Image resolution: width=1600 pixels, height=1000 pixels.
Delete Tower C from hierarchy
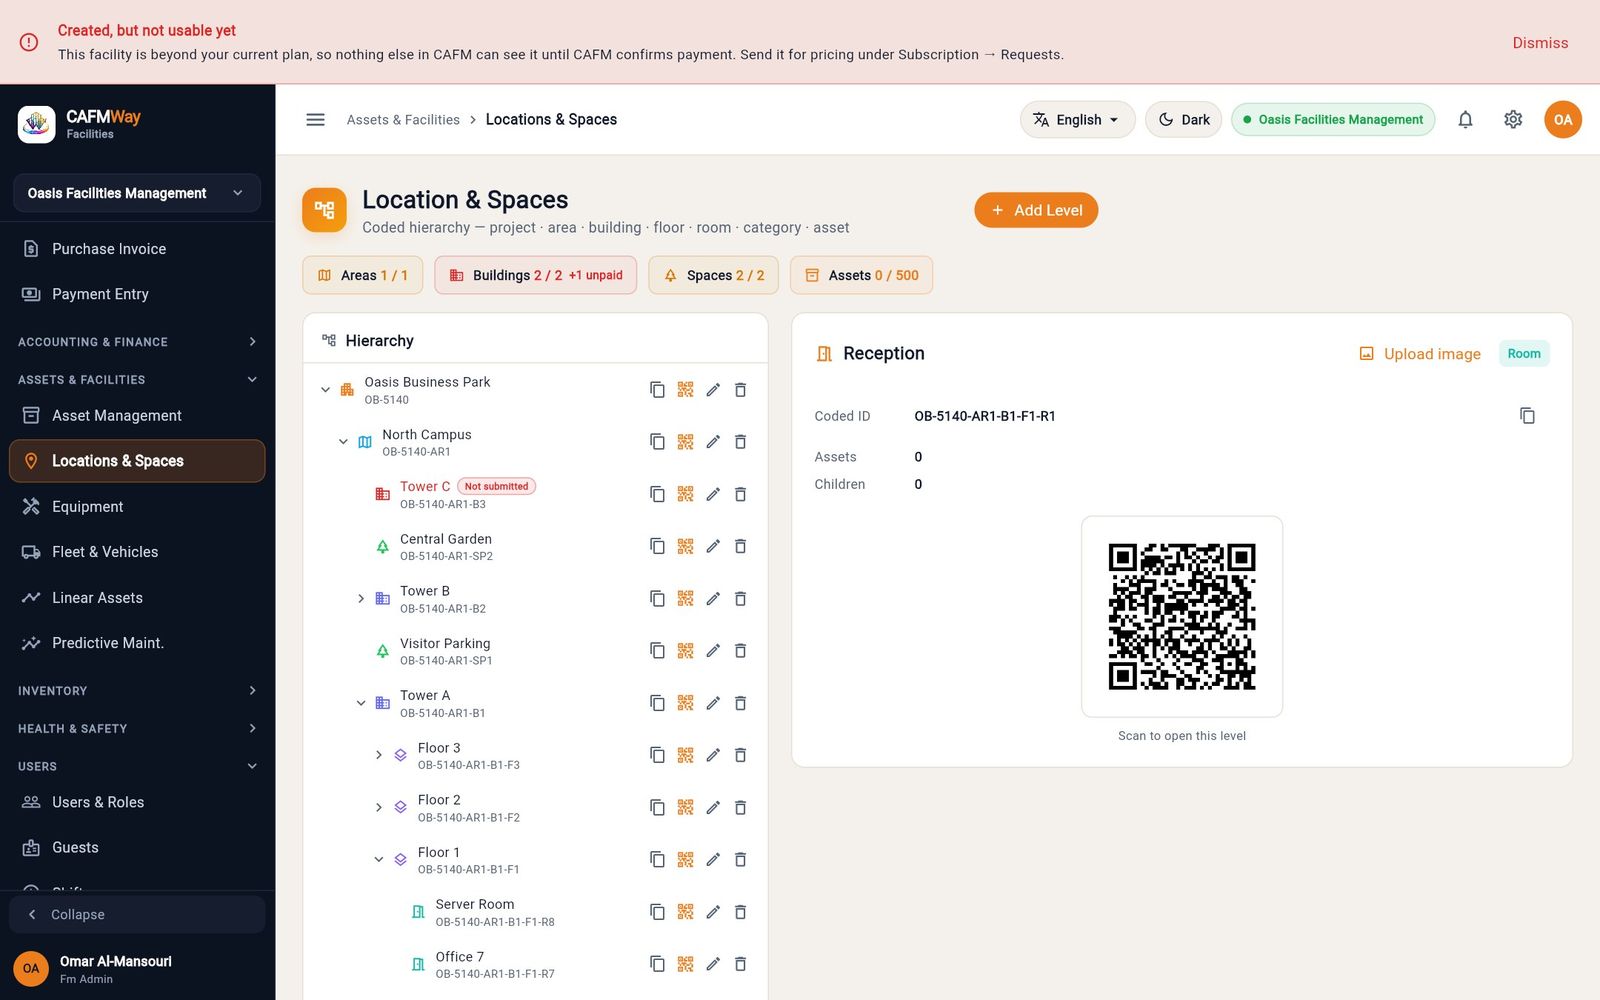(741, 494)
